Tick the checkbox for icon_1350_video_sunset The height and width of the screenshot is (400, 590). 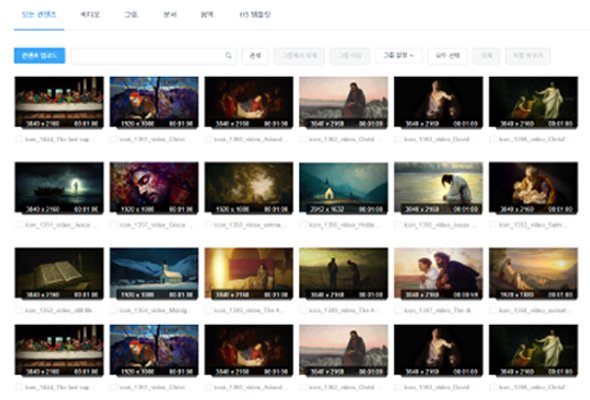[x=492, y=310]
